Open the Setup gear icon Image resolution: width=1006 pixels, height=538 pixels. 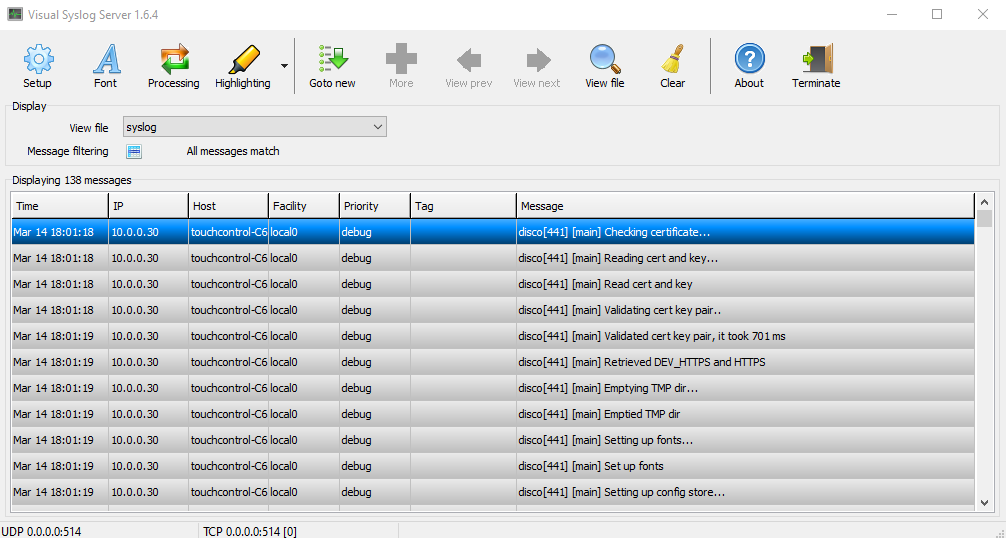click(38, 60)
